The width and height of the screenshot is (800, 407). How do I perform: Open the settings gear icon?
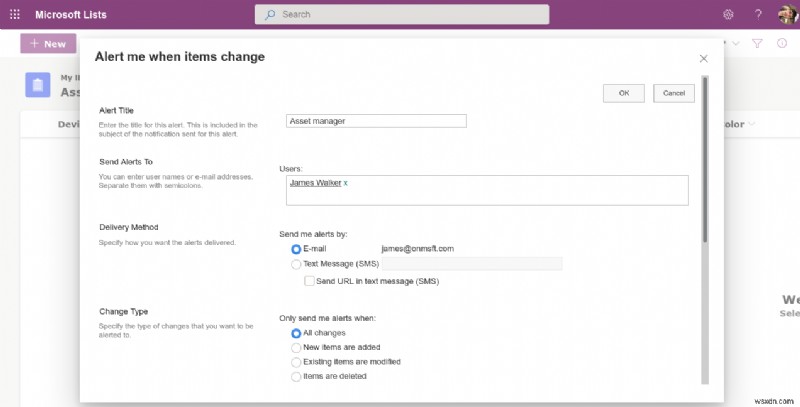pos(728,14)
